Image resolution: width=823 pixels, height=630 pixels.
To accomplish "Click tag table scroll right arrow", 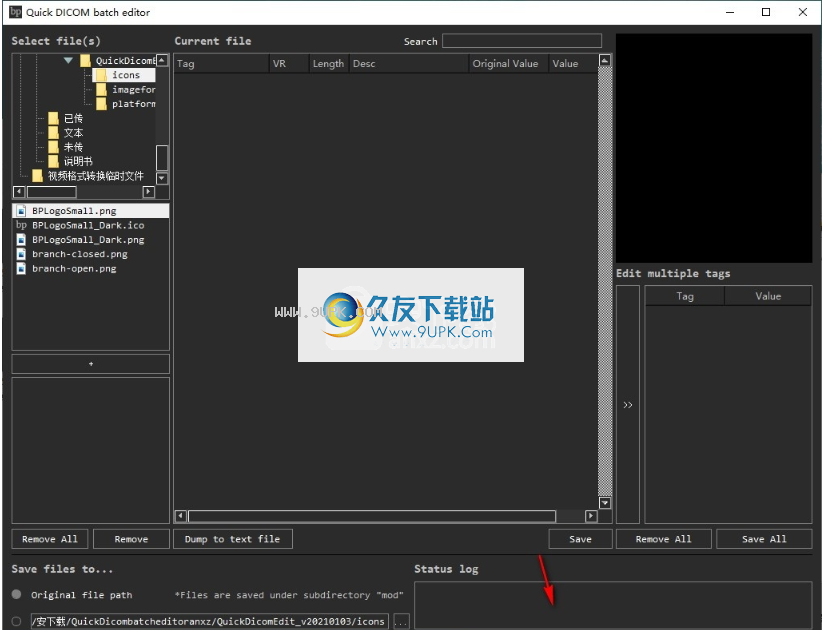I will 591,516.
